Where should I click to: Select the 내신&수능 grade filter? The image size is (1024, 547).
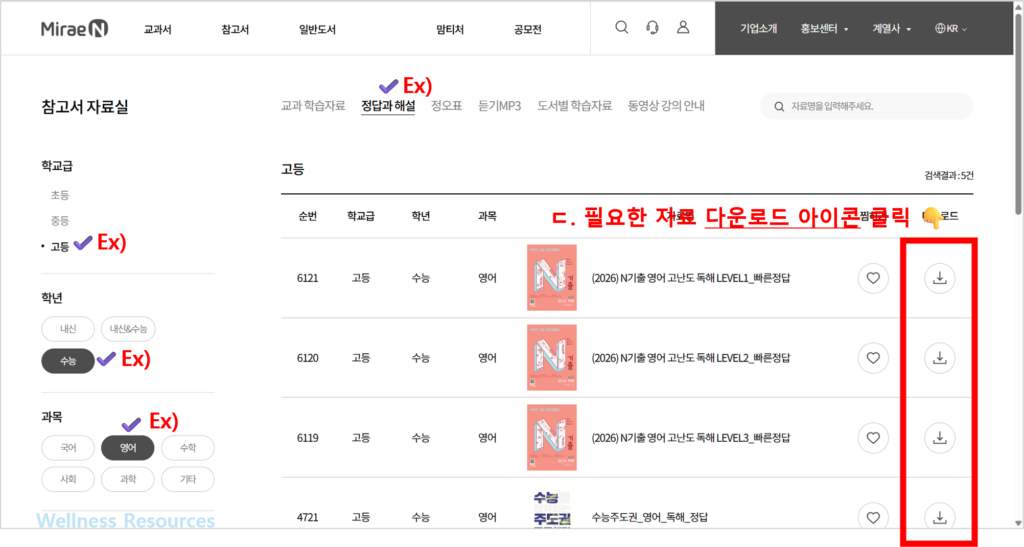128,329
